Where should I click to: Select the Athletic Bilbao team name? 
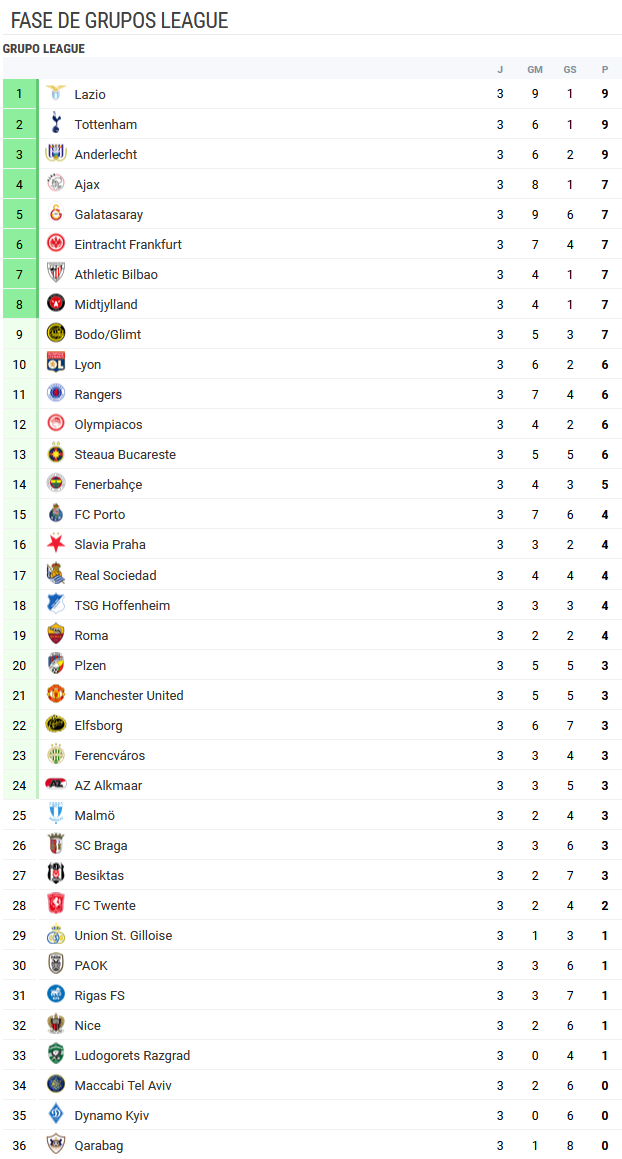click(x=116, y=275)
